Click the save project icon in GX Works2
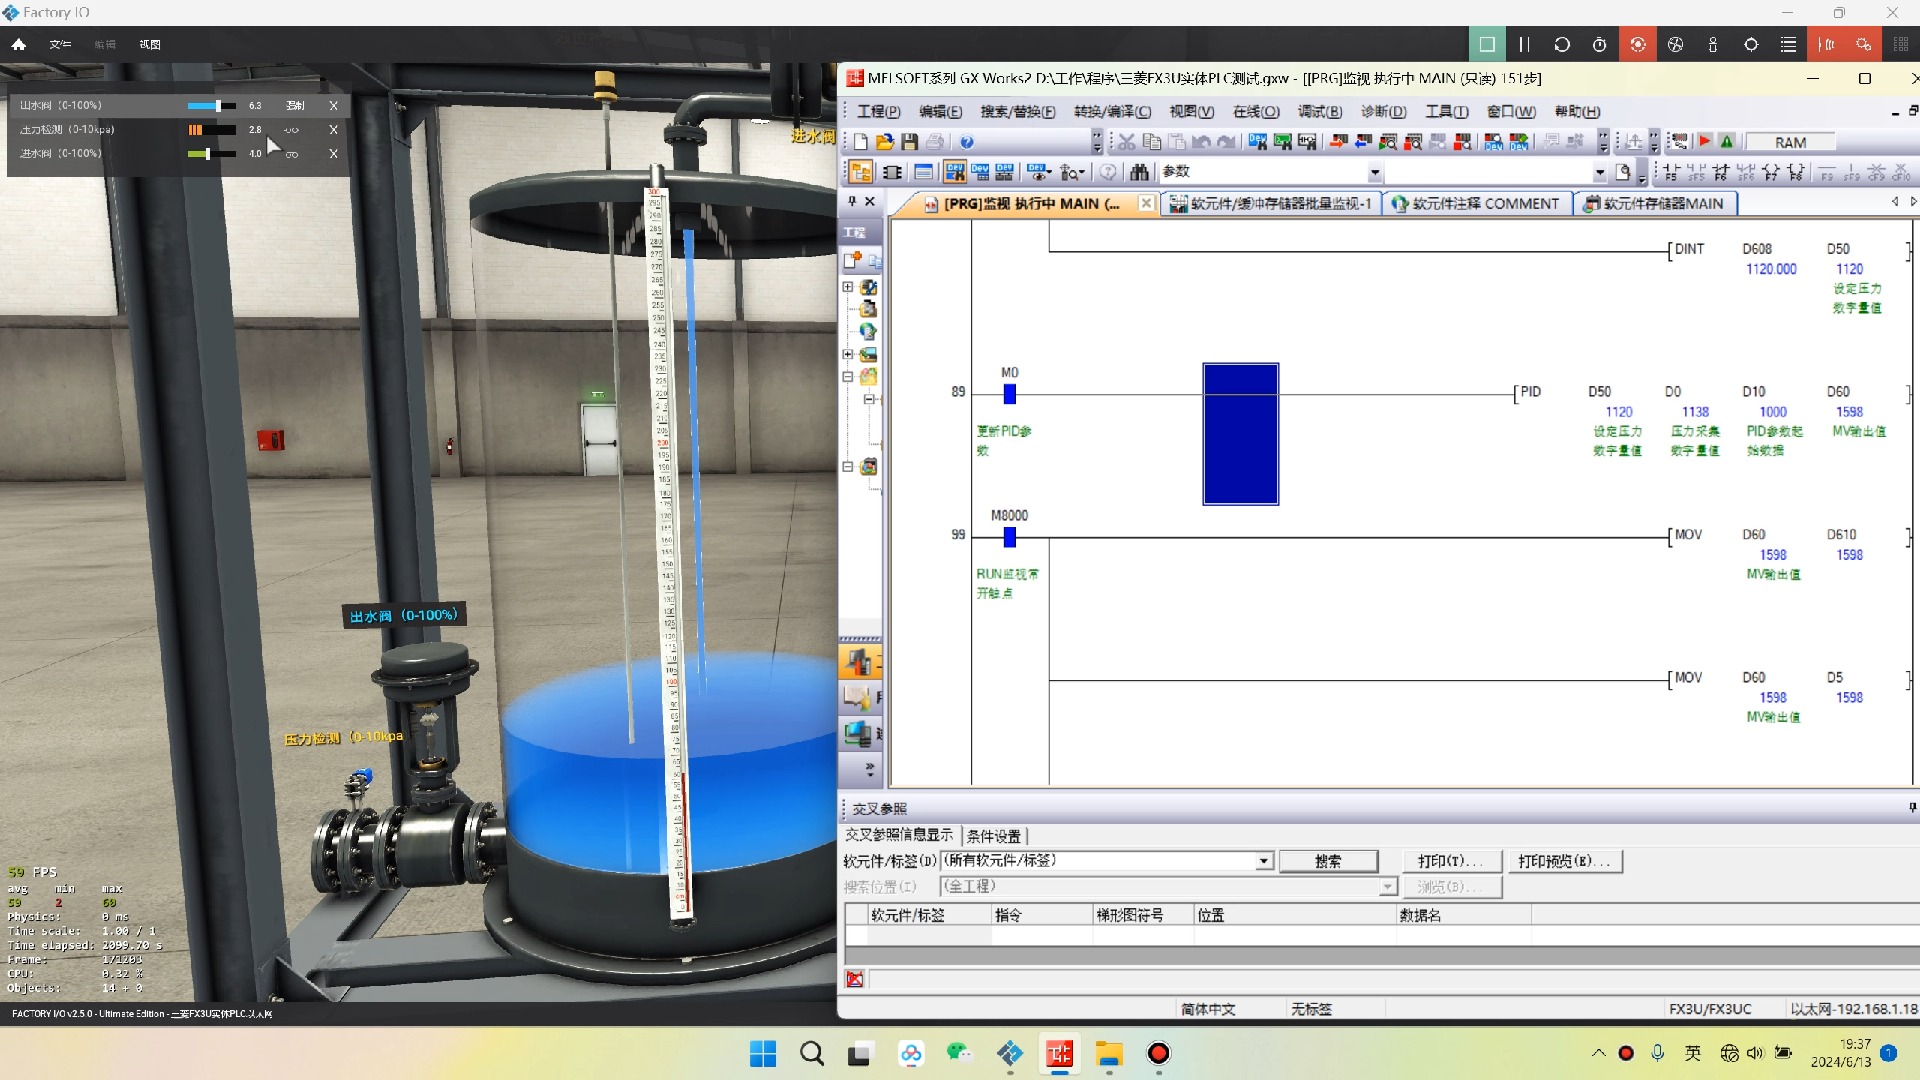Screen dimensions: 1920x1080 coord(909,142)
